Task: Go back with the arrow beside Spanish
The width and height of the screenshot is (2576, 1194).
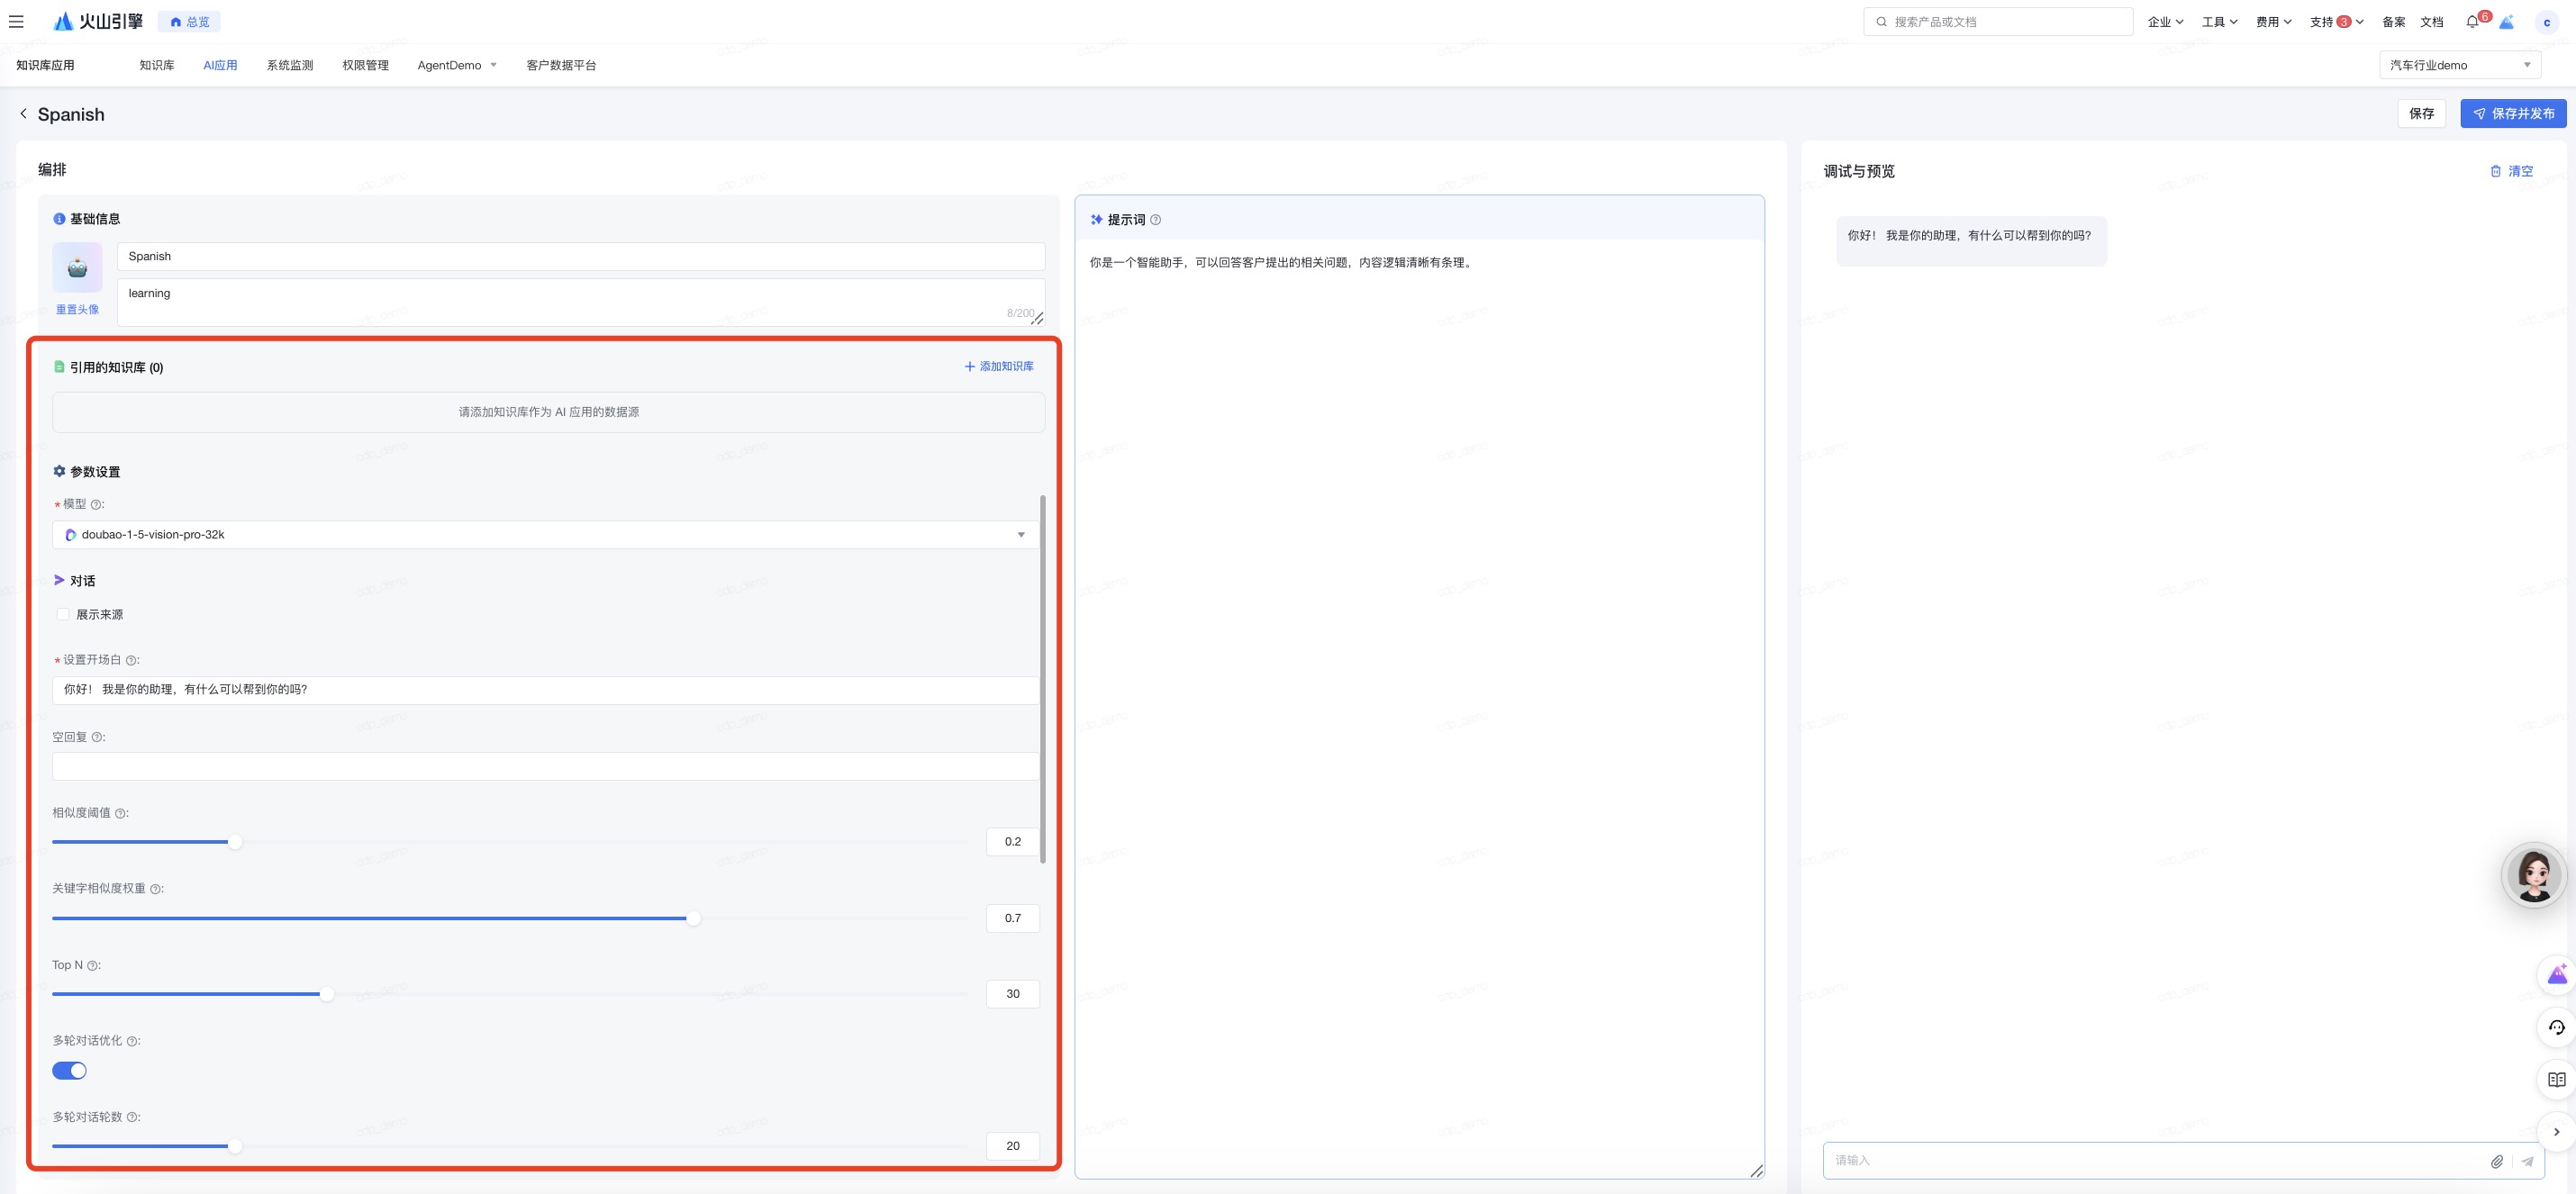Action: (23, 114)
